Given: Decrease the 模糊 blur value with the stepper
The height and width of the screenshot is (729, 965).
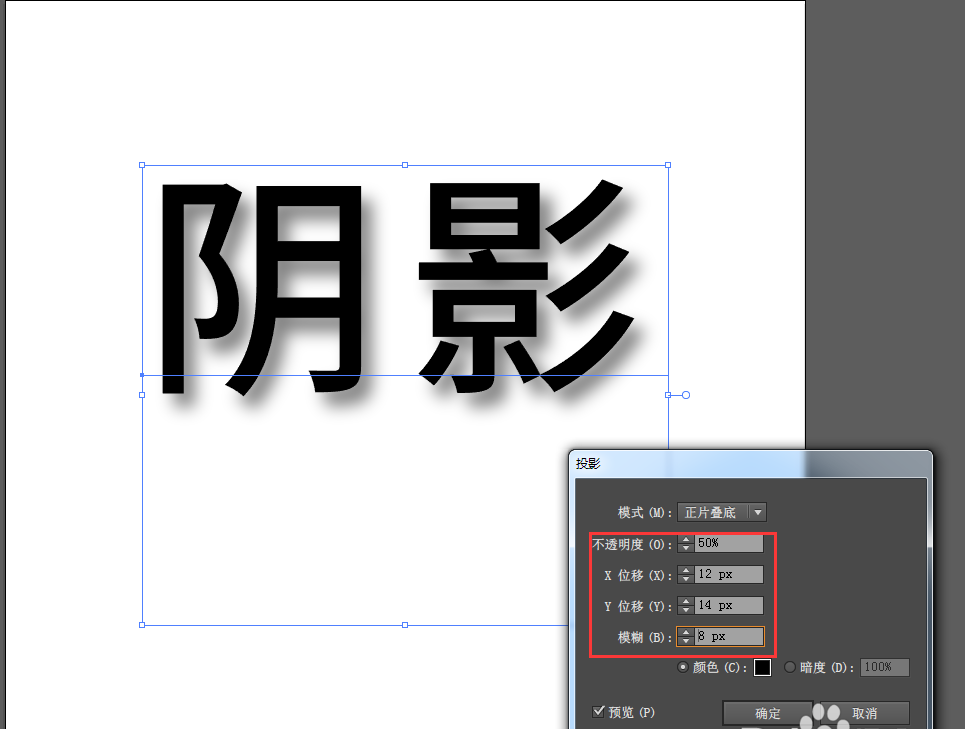Looking at the screenshot, I should point(685,640).
